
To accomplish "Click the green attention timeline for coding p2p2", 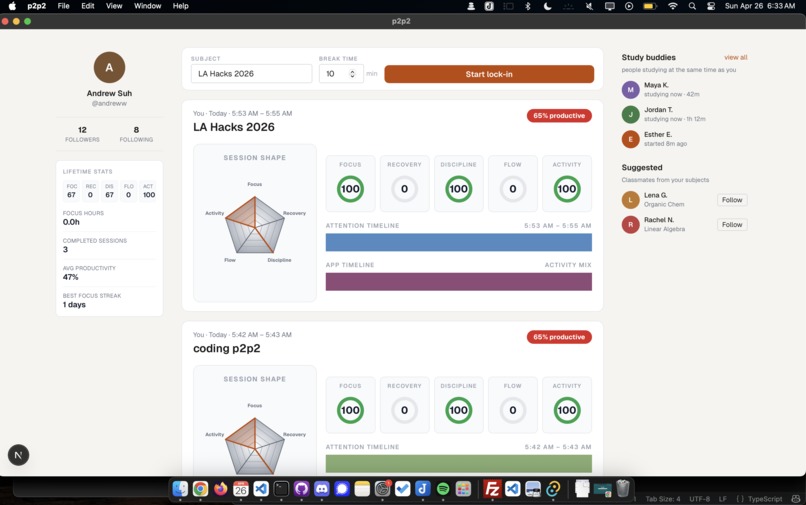I will point(459,463).
